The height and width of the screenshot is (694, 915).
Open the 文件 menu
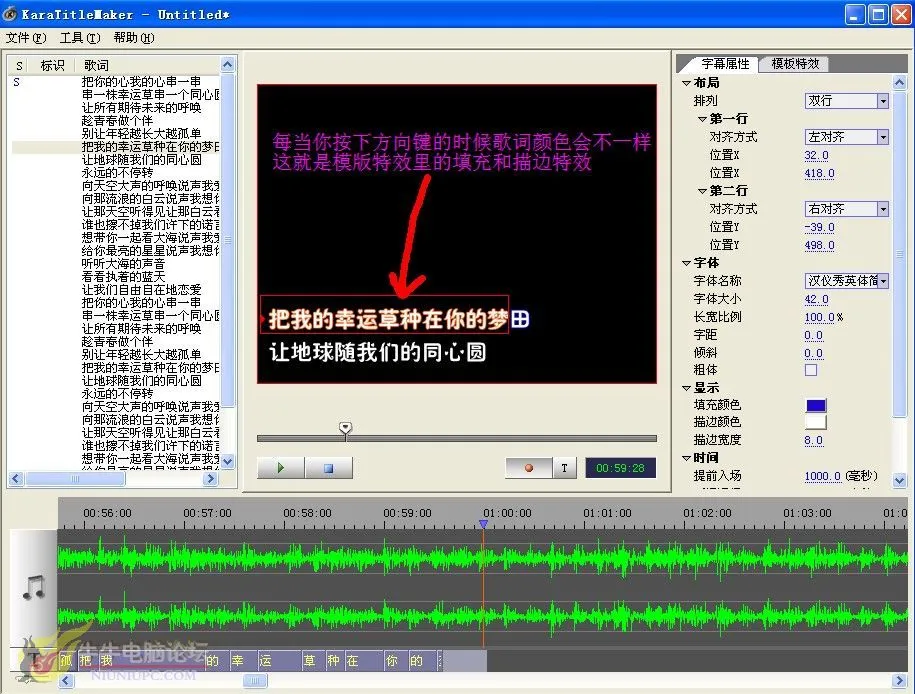[26, 38]
